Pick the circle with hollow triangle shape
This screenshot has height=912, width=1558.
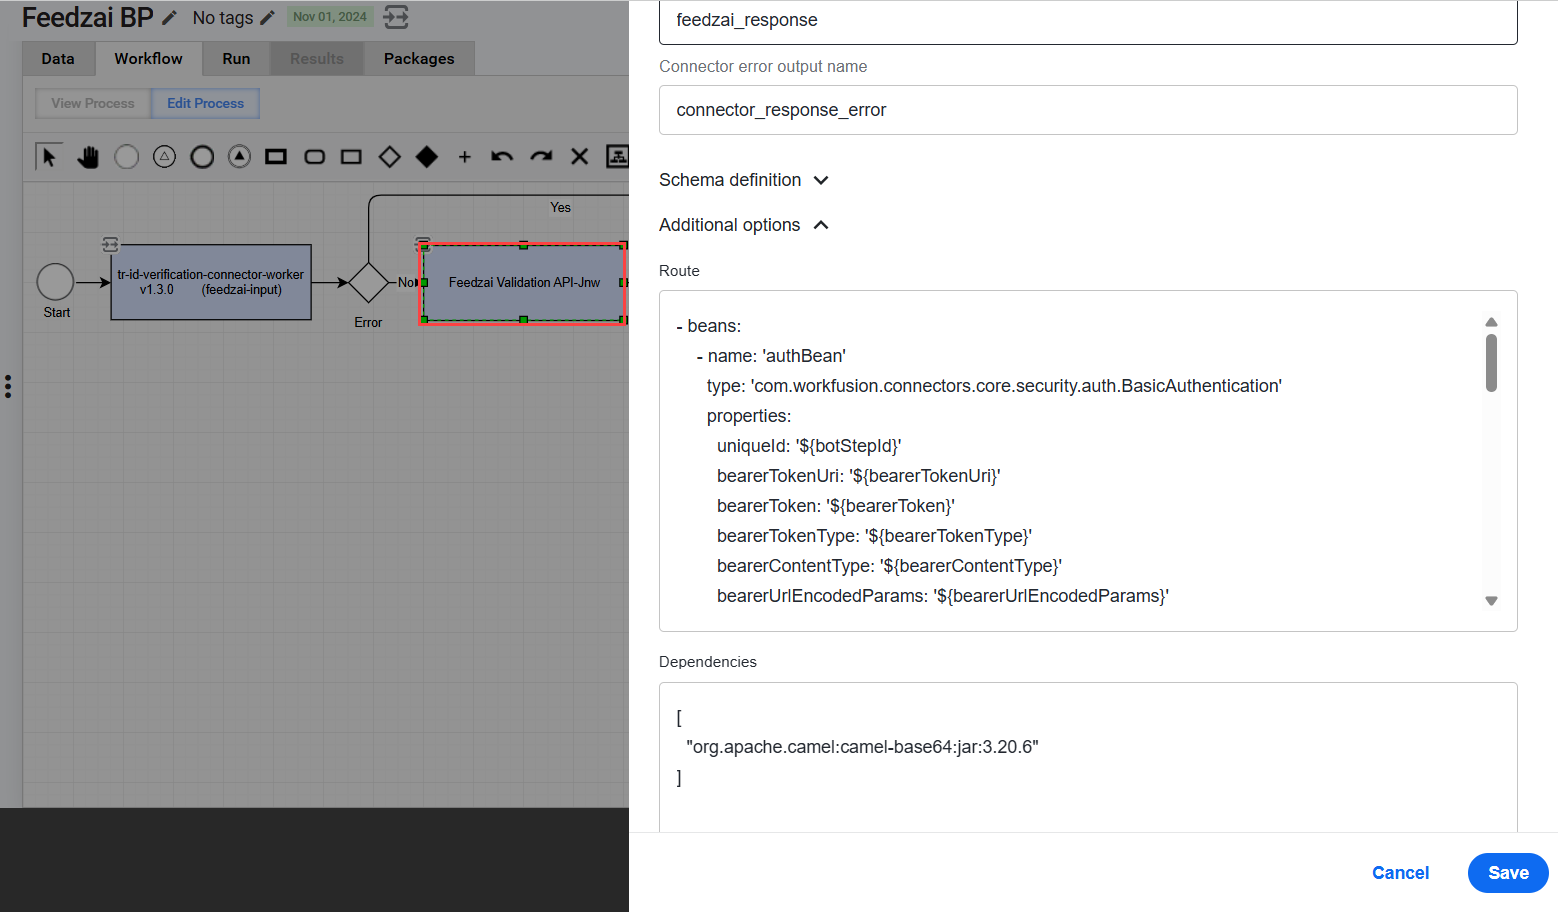point(164,157)
